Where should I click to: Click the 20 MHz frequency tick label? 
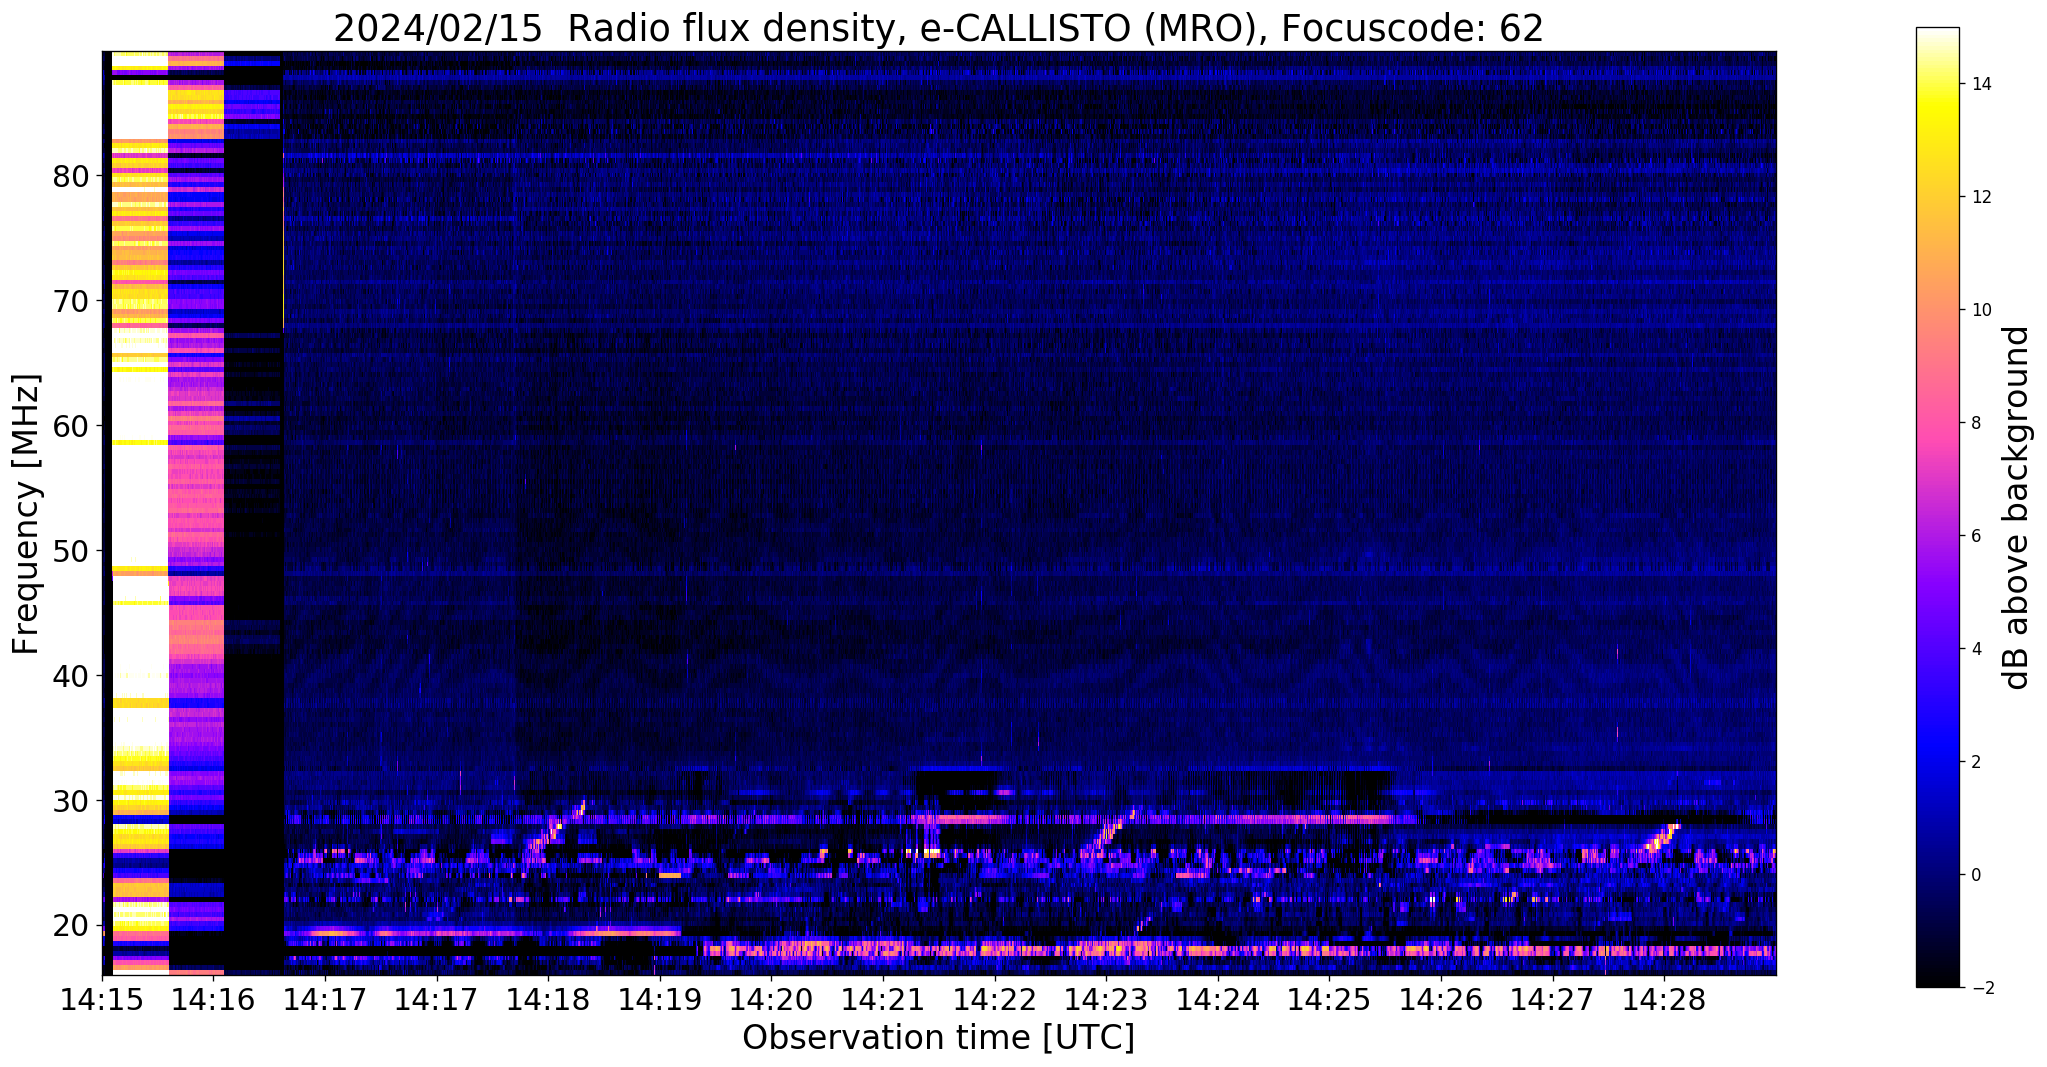(x=70, y=926)
